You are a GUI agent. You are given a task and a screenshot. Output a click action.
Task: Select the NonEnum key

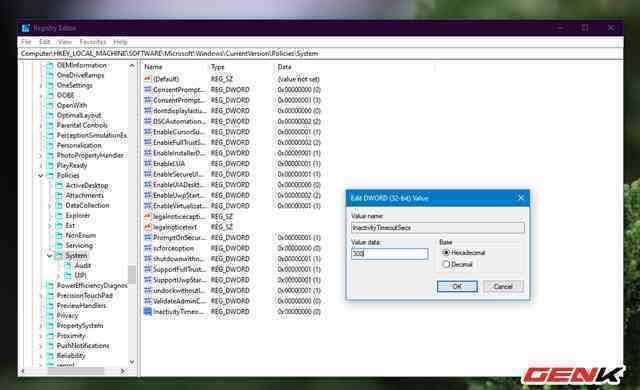point(81,235)
